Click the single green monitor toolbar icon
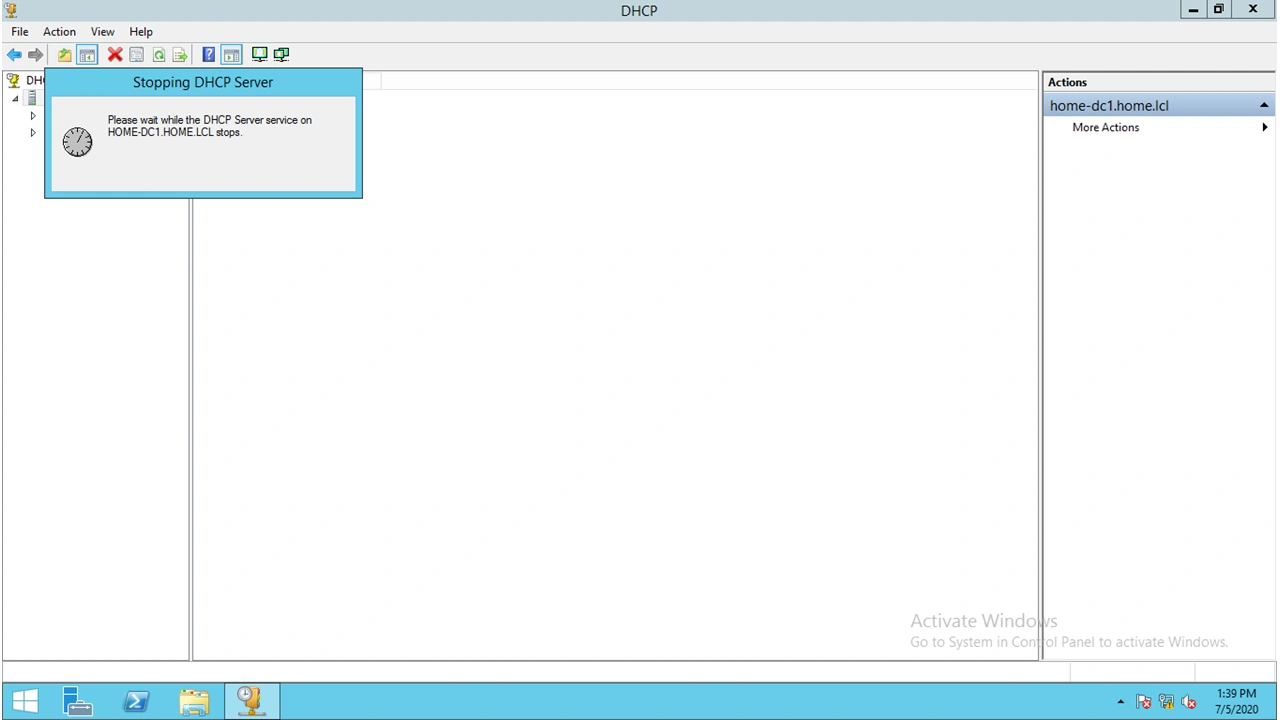Viewport: 1280px width, 720px height. pyautogui.click(x=260, y=55)
